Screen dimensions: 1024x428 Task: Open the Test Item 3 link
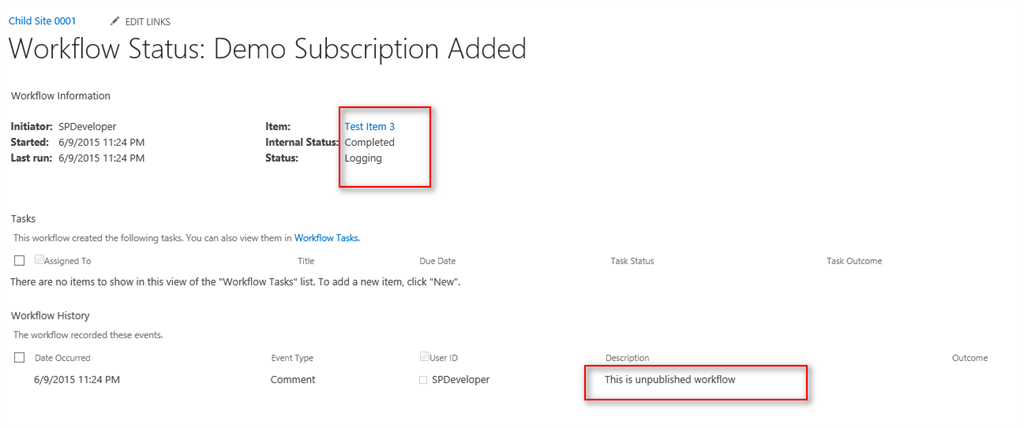(x=369, y=127)
